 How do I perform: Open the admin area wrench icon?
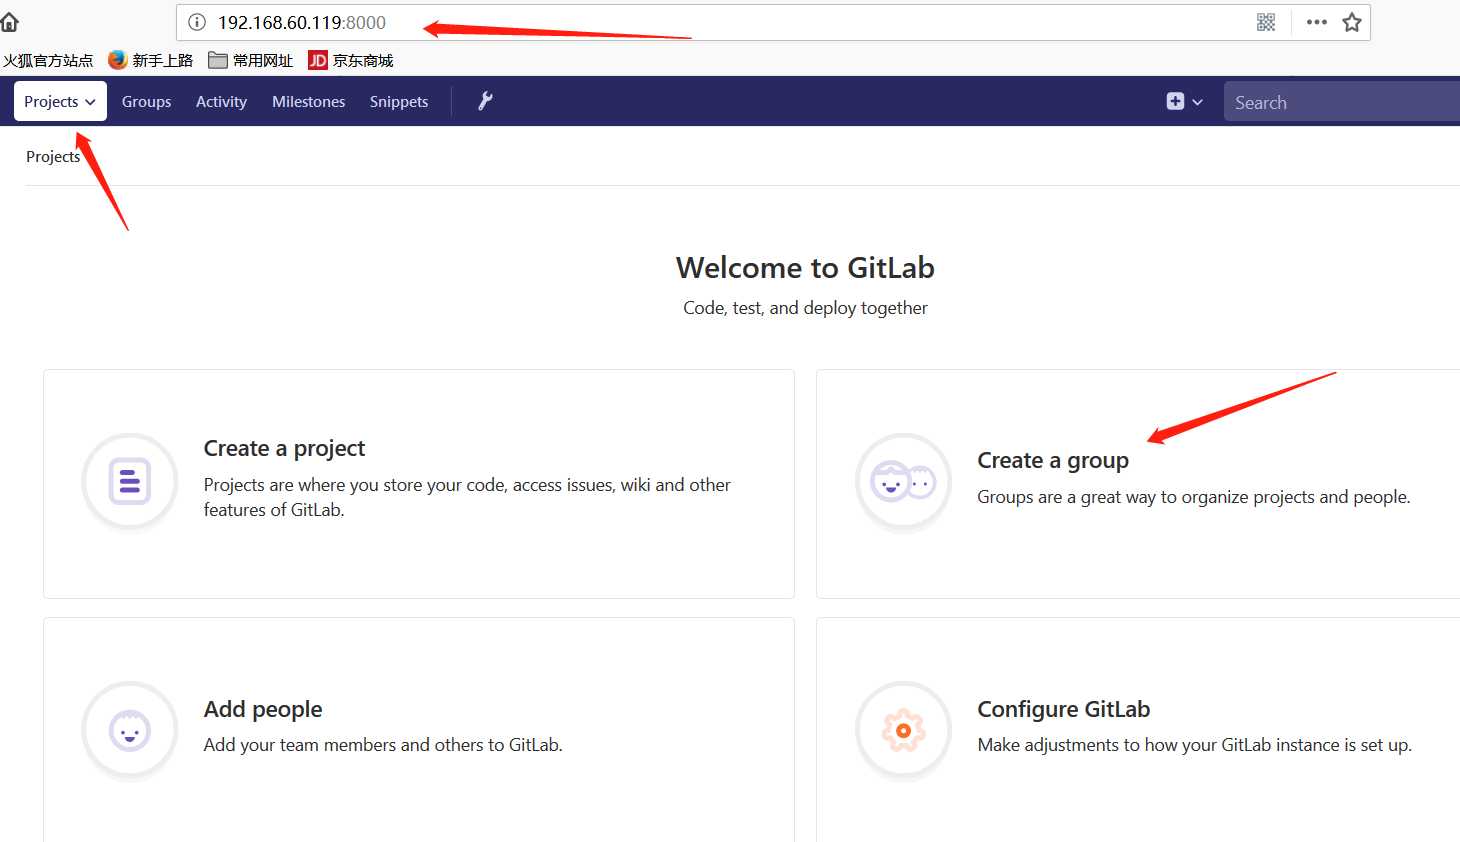click(485, 101)
